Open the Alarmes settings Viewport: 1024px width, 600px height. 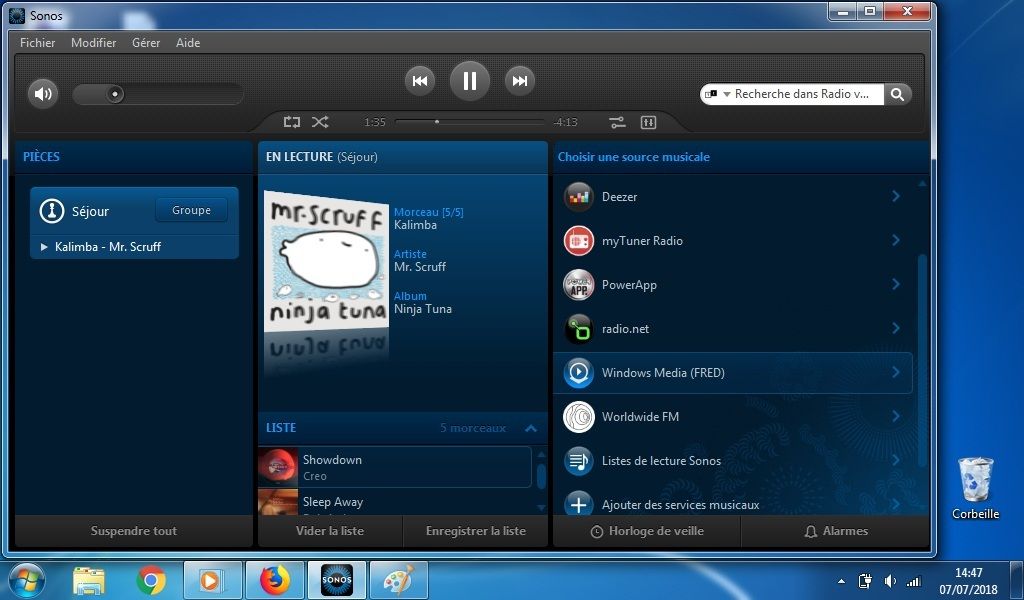(836, 531)
